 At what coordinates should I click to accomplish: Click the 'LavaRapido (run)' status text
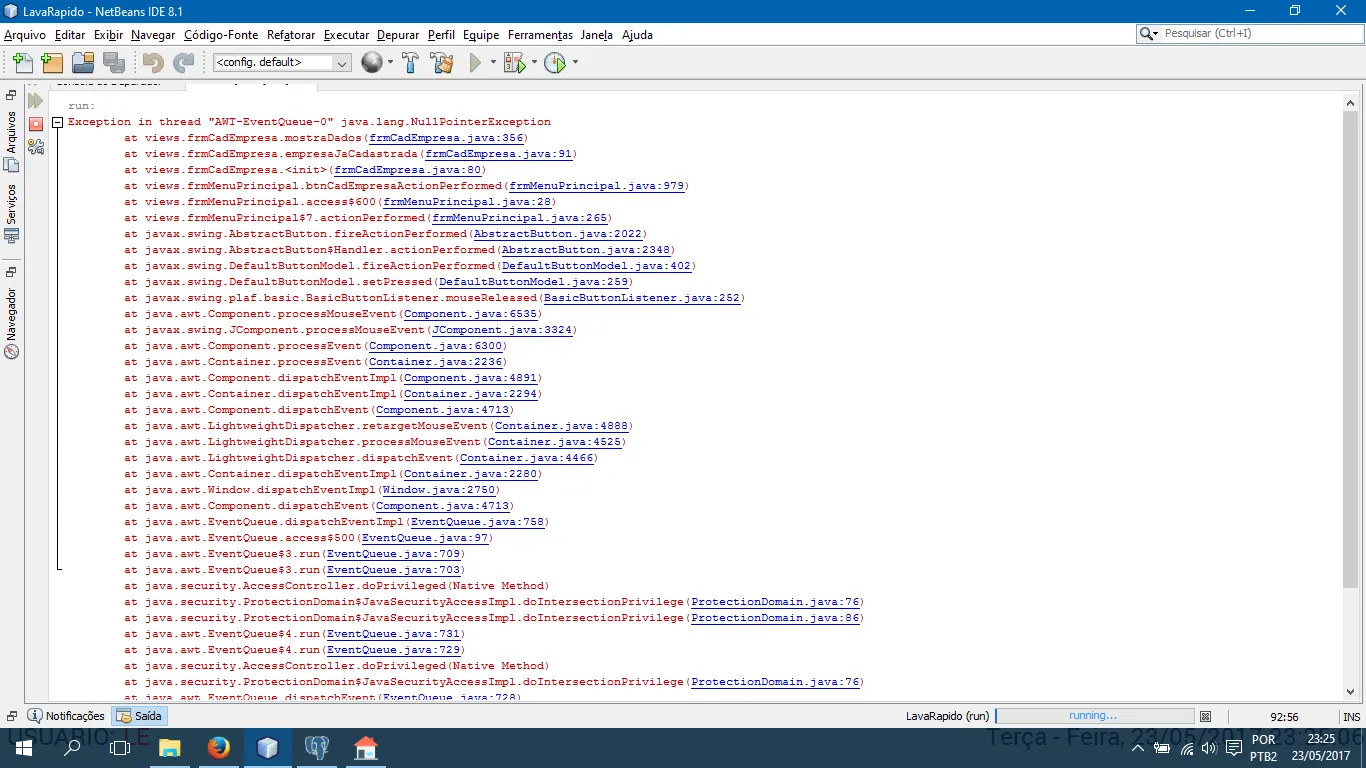point(947,716)
